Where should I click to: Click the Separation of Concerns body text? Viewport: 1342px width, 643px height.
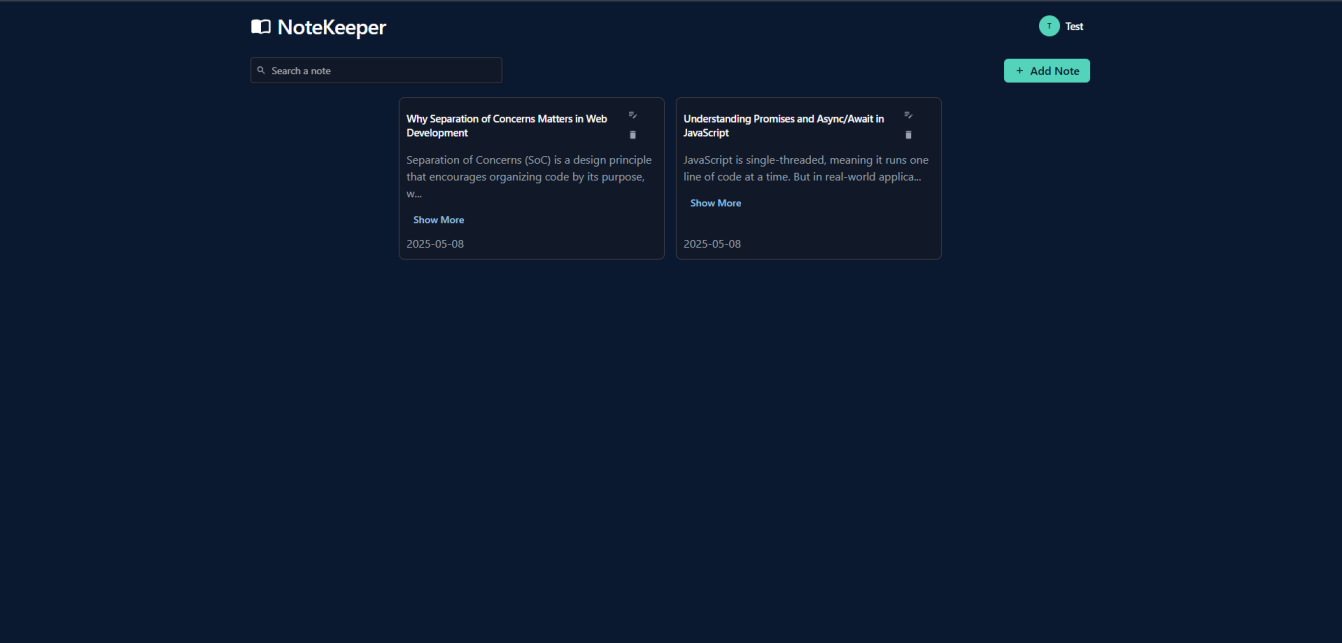tap(529, 177)
